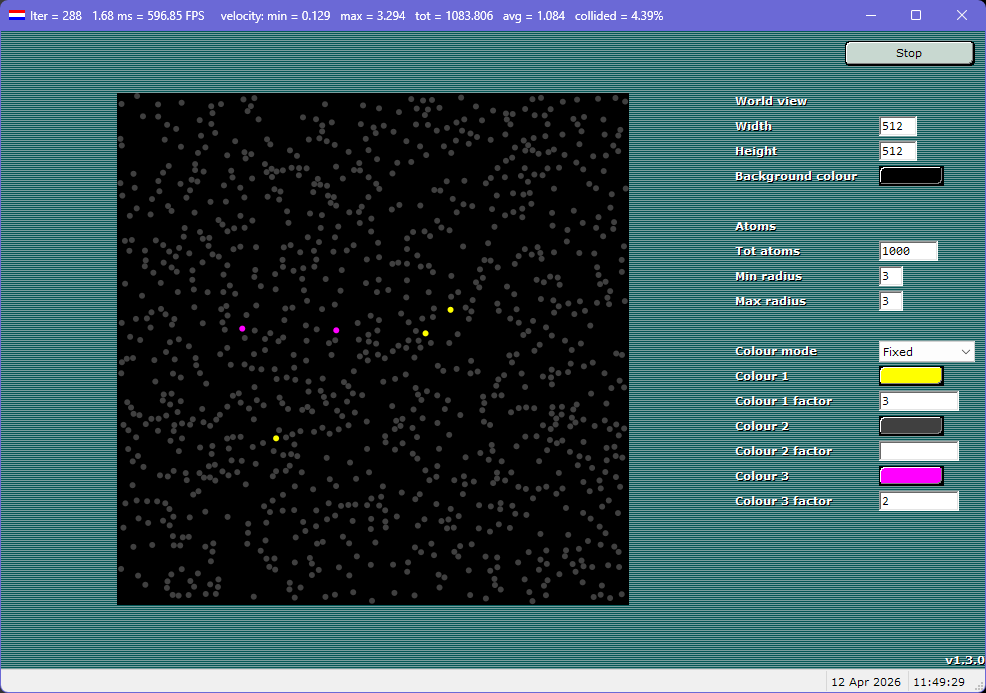Edit the Colour 1 factor value
Screen dimensions: 986x693
(918, 400)
